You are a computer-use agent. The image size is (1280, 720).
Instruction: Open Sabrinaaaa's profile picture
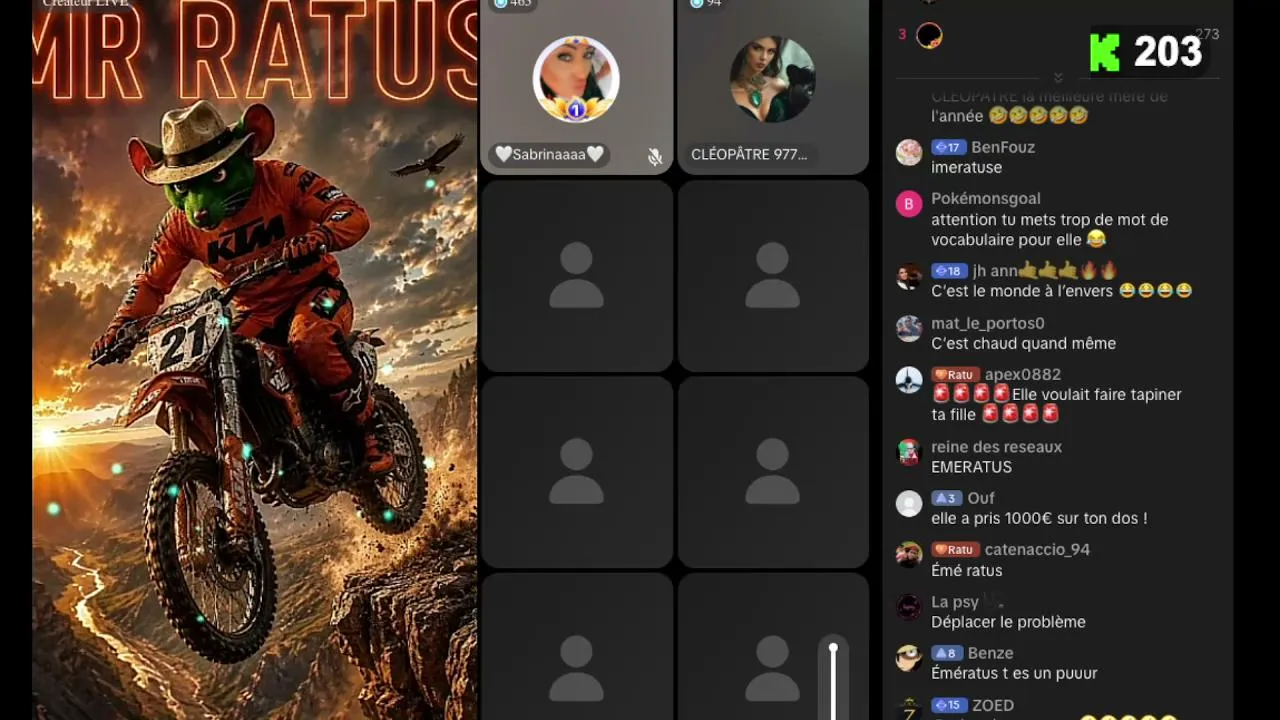tap(576, 79)
